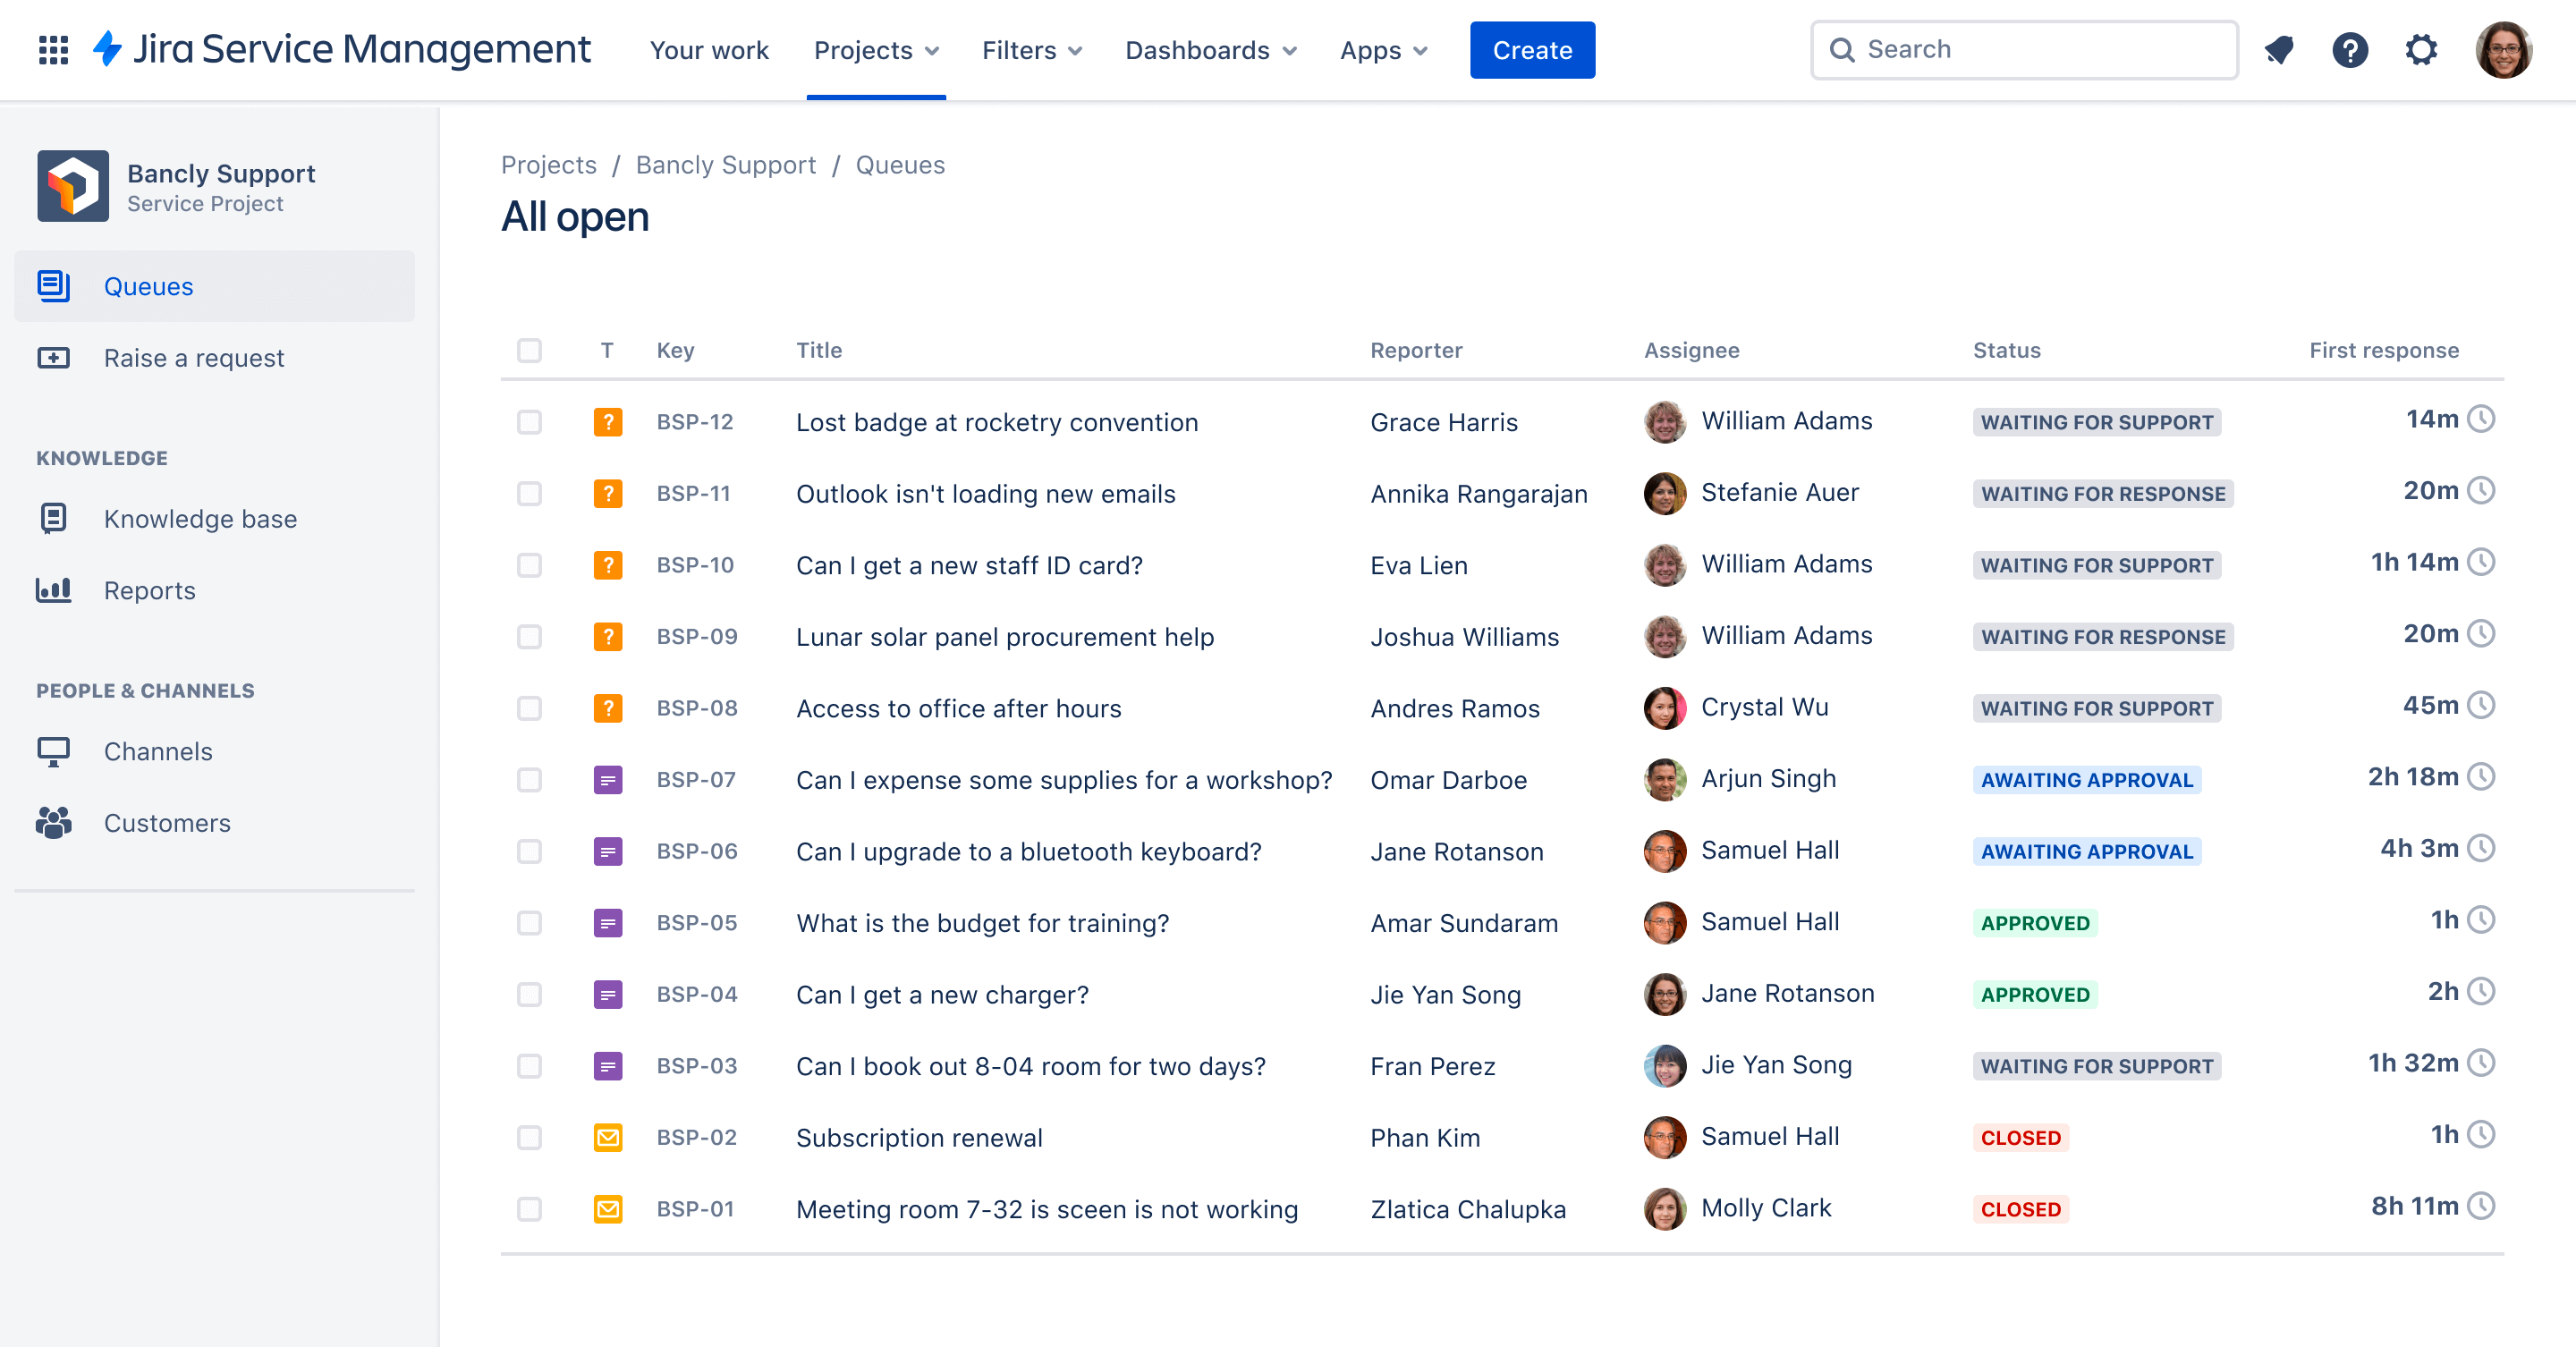
Task: Click the Raise a request icon
Action: click(x=53, y=358)
